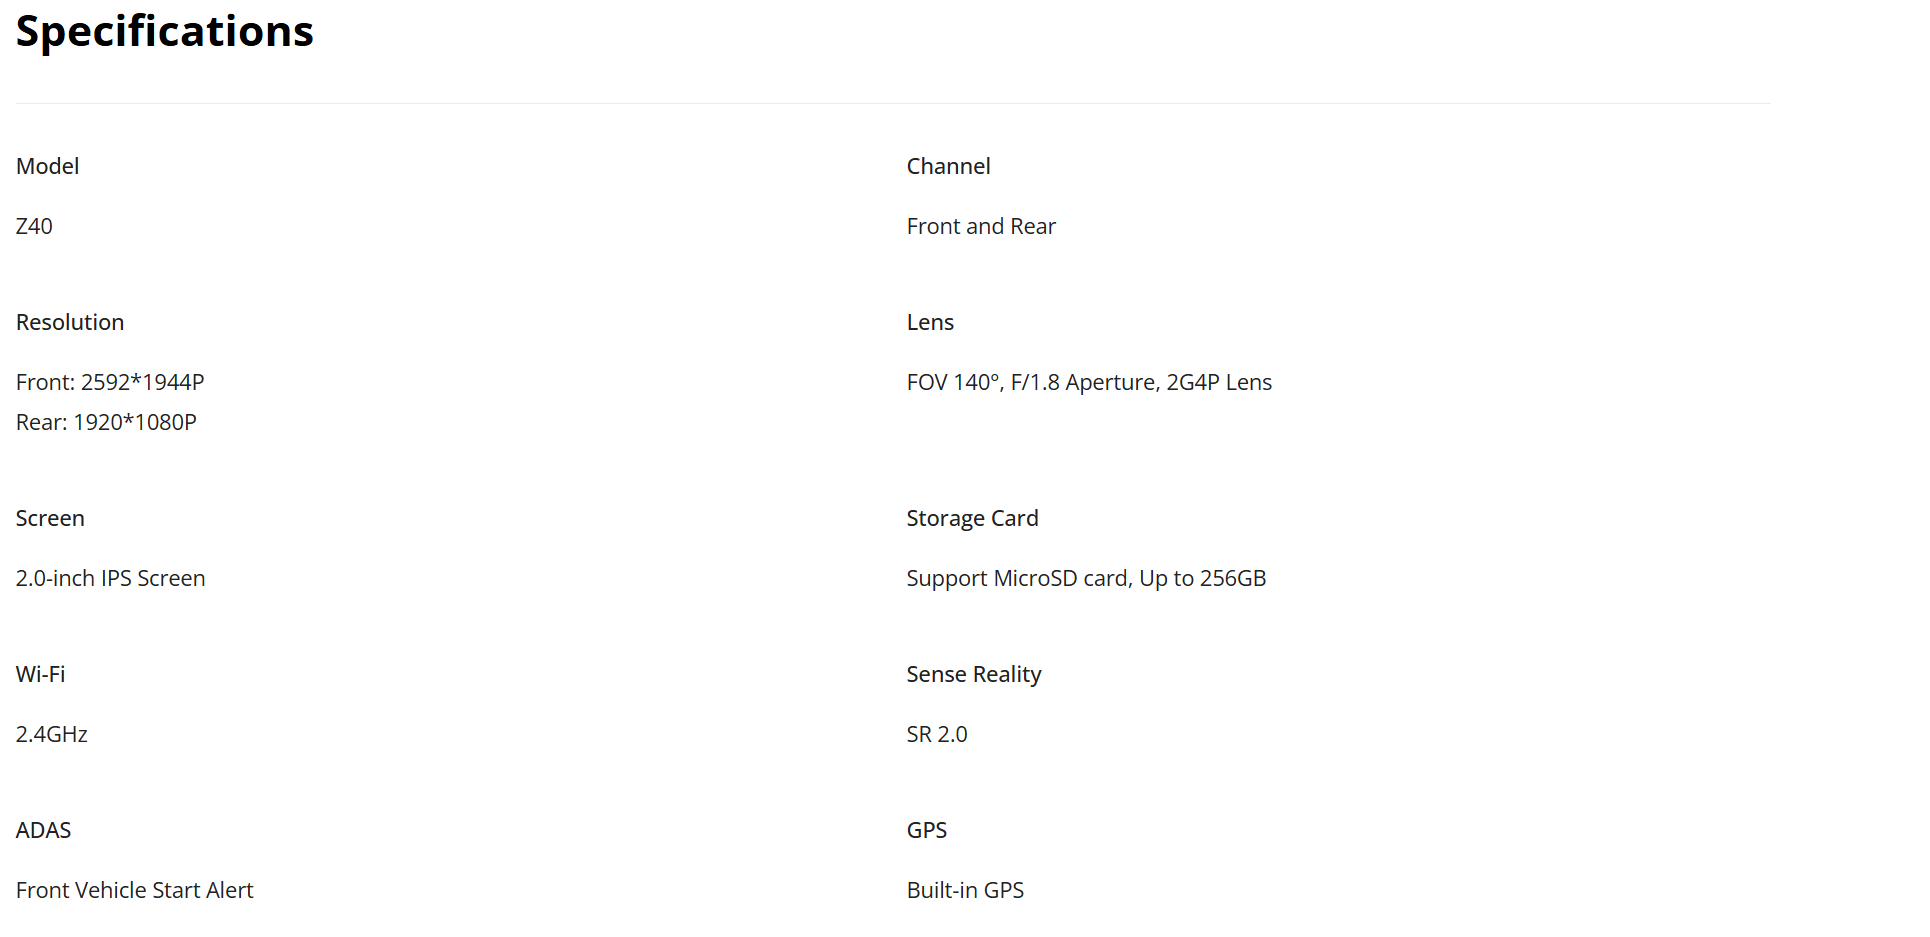Click the Rear: 1920*1080P text

(106, 422)
